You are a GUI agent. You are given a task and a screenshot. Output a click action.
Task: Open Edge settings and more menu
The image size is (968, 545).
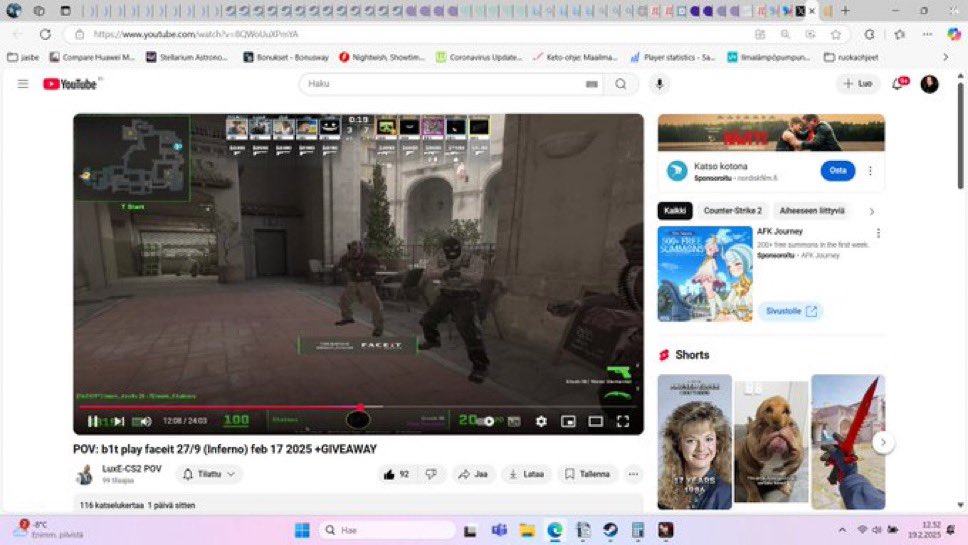[x=927, y=35]
